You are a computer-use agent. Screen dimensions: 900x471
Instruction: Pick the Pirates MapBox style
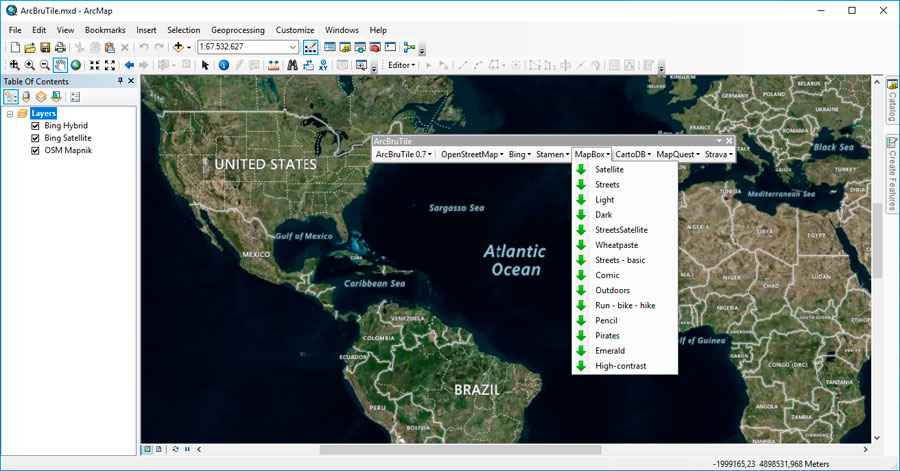coord(624,336)
